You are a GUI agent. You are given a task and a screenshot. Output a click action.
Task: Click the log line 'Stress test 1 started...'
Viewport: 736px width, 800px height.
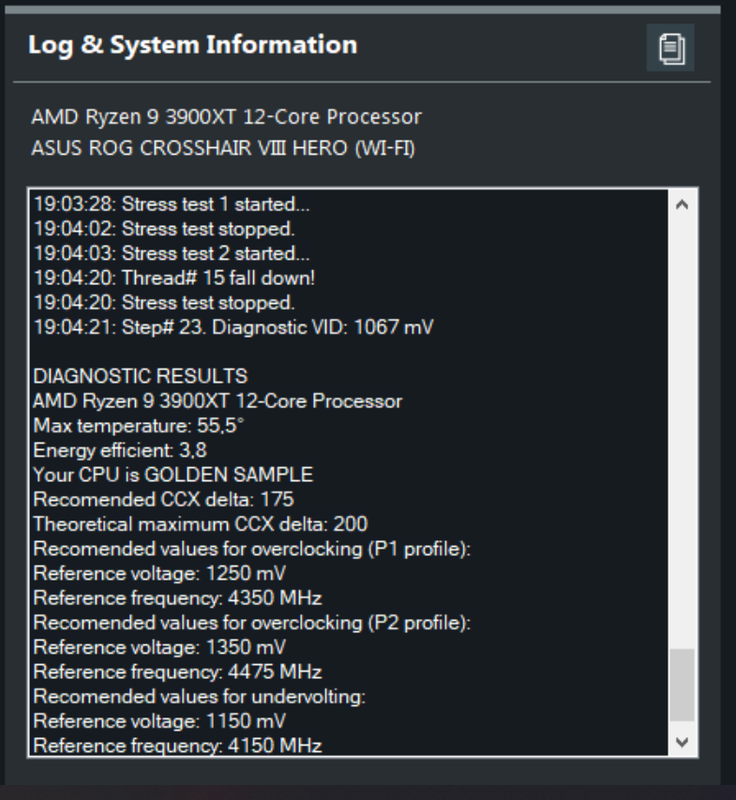pyautogui.click(x=215, y=204)
